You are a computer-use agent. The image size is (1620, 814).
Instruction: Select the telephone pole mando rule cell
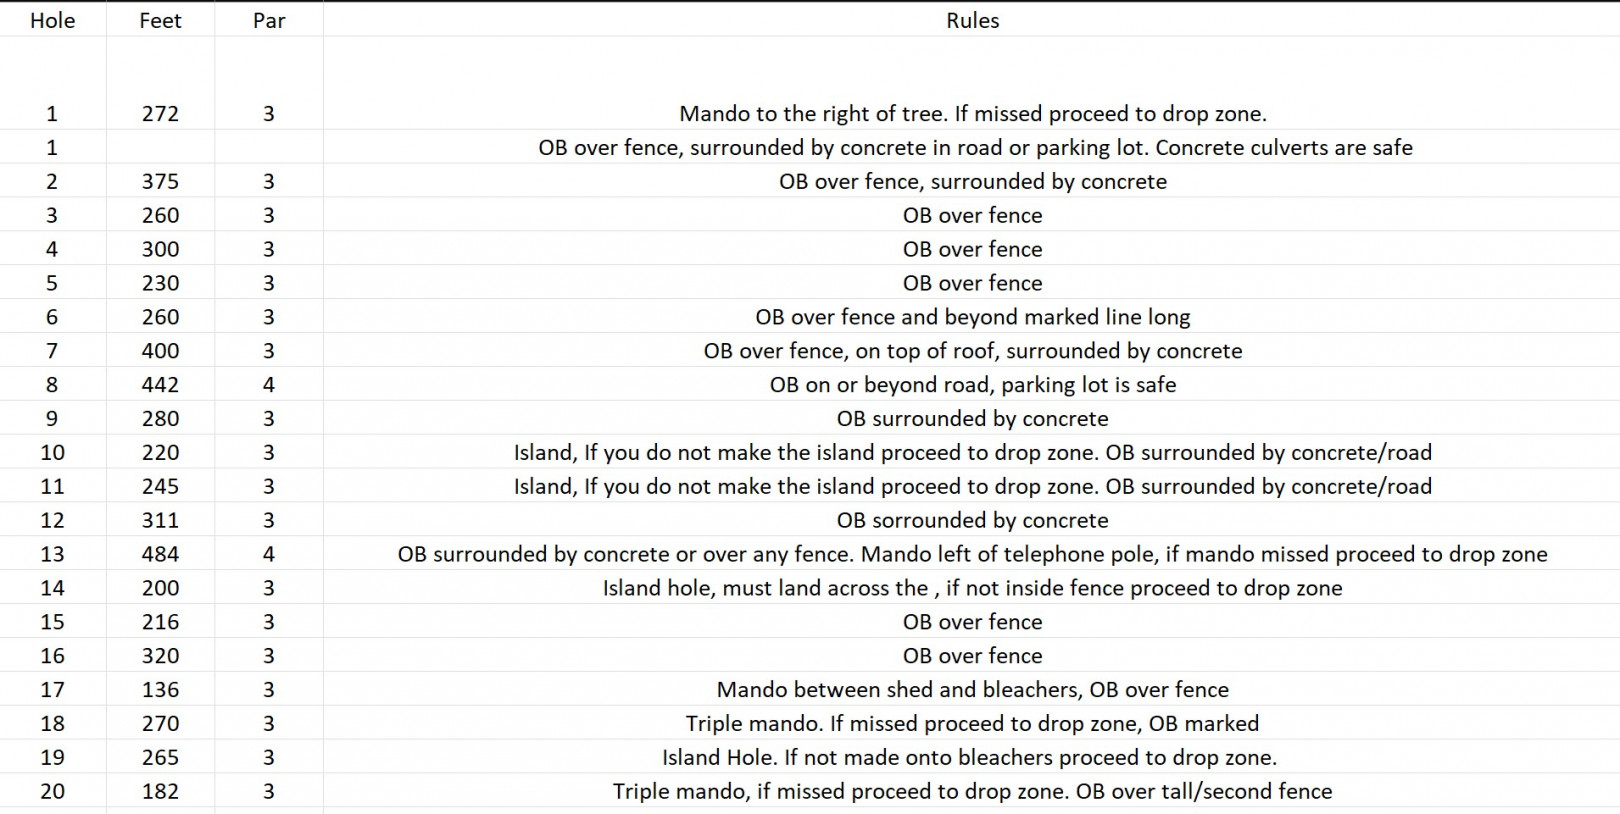coord(972,554)
